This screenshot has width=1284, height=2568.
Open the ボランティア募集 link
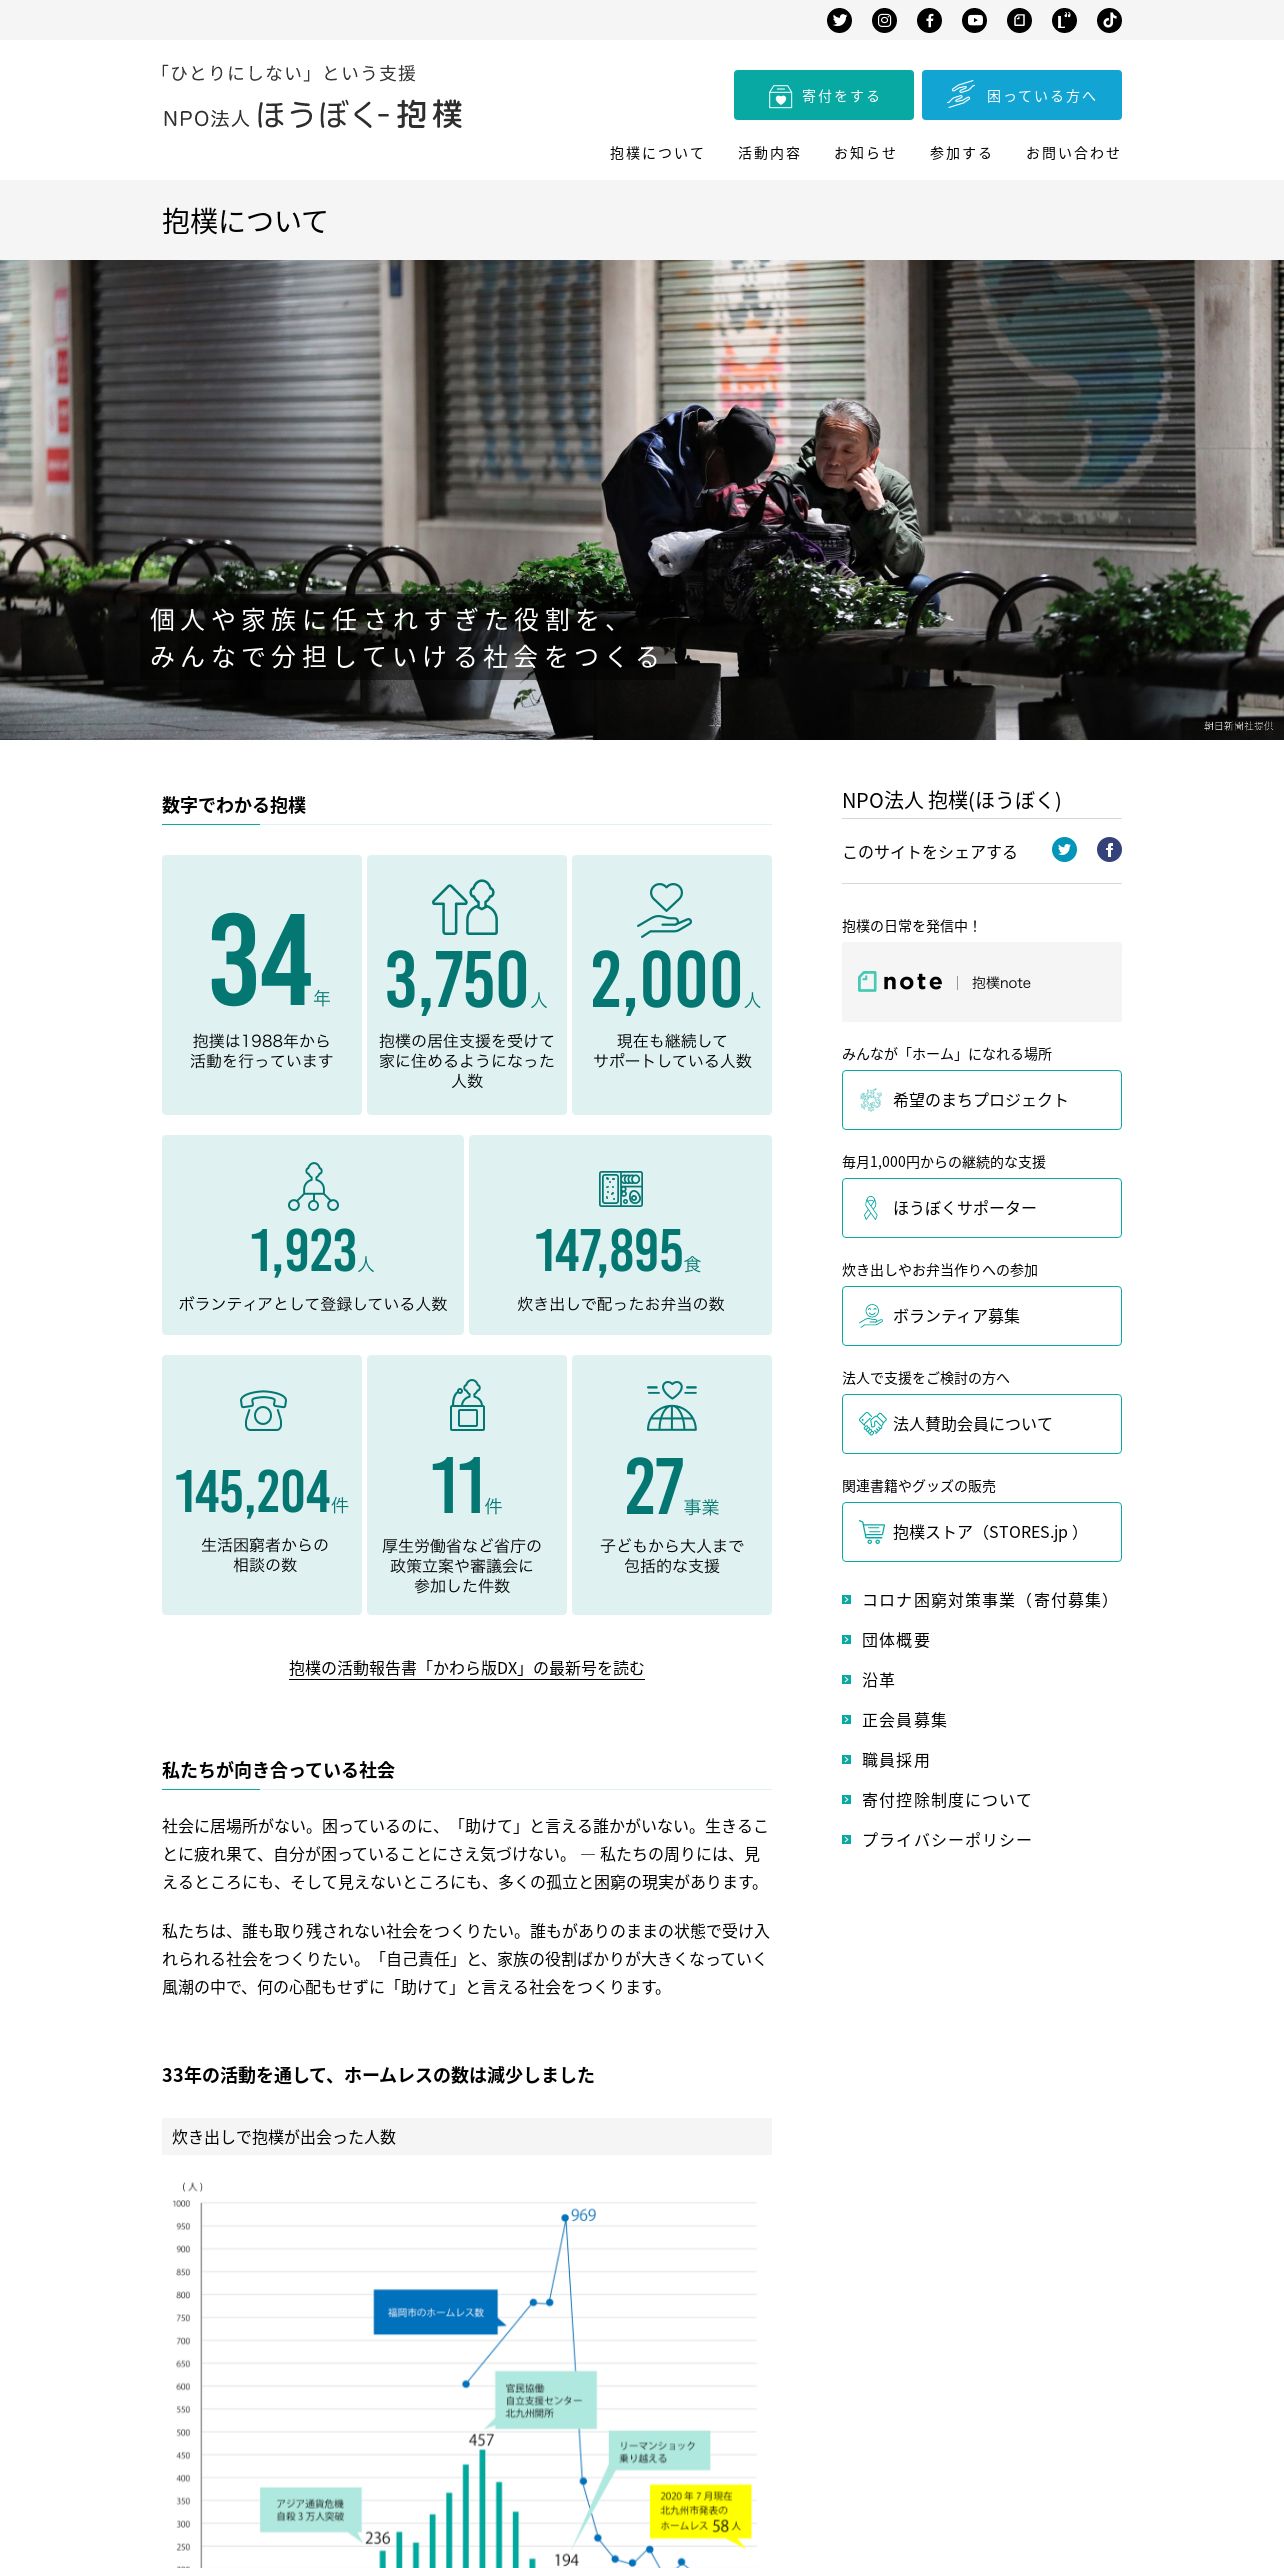click(x=982, y=1316)
